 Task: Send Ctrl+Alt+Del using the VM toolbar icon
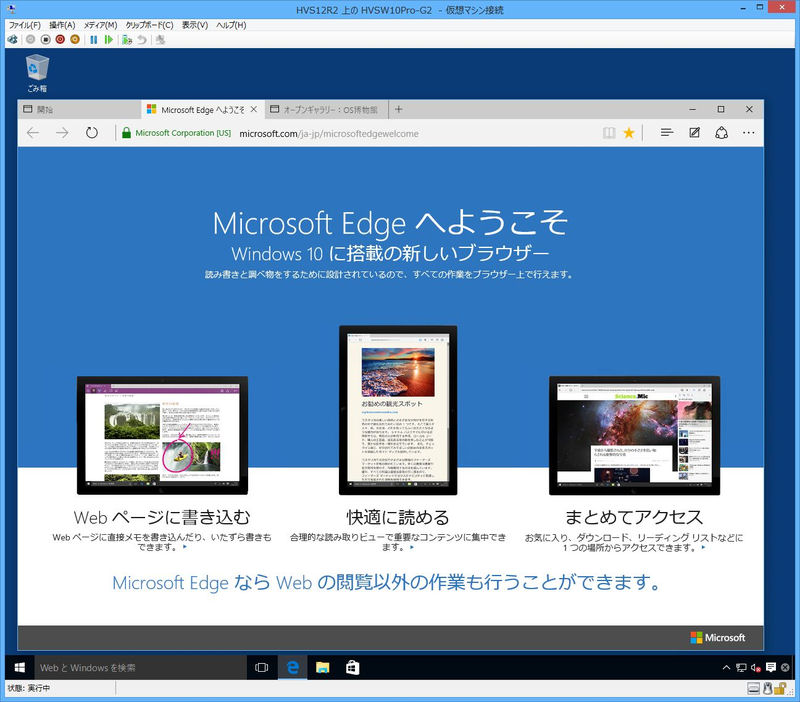tap(12, 39)
